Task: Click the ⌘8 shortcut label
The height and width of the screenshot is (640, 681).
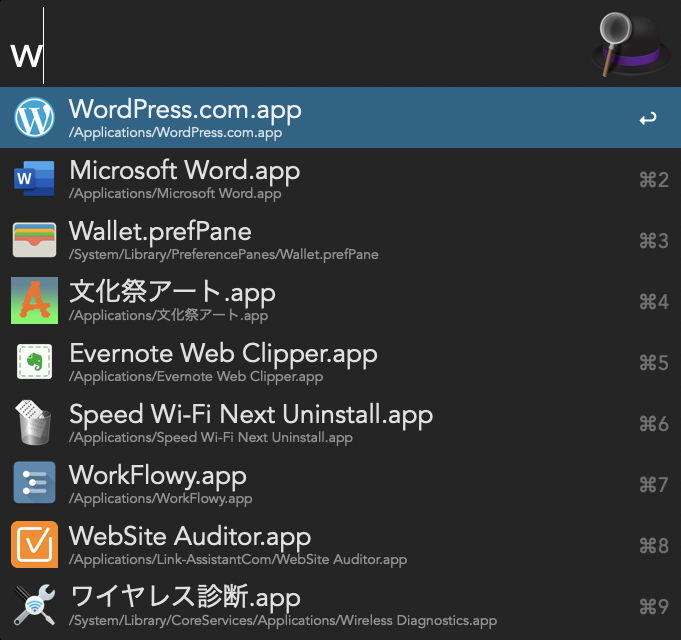Action: click(654, 546)
